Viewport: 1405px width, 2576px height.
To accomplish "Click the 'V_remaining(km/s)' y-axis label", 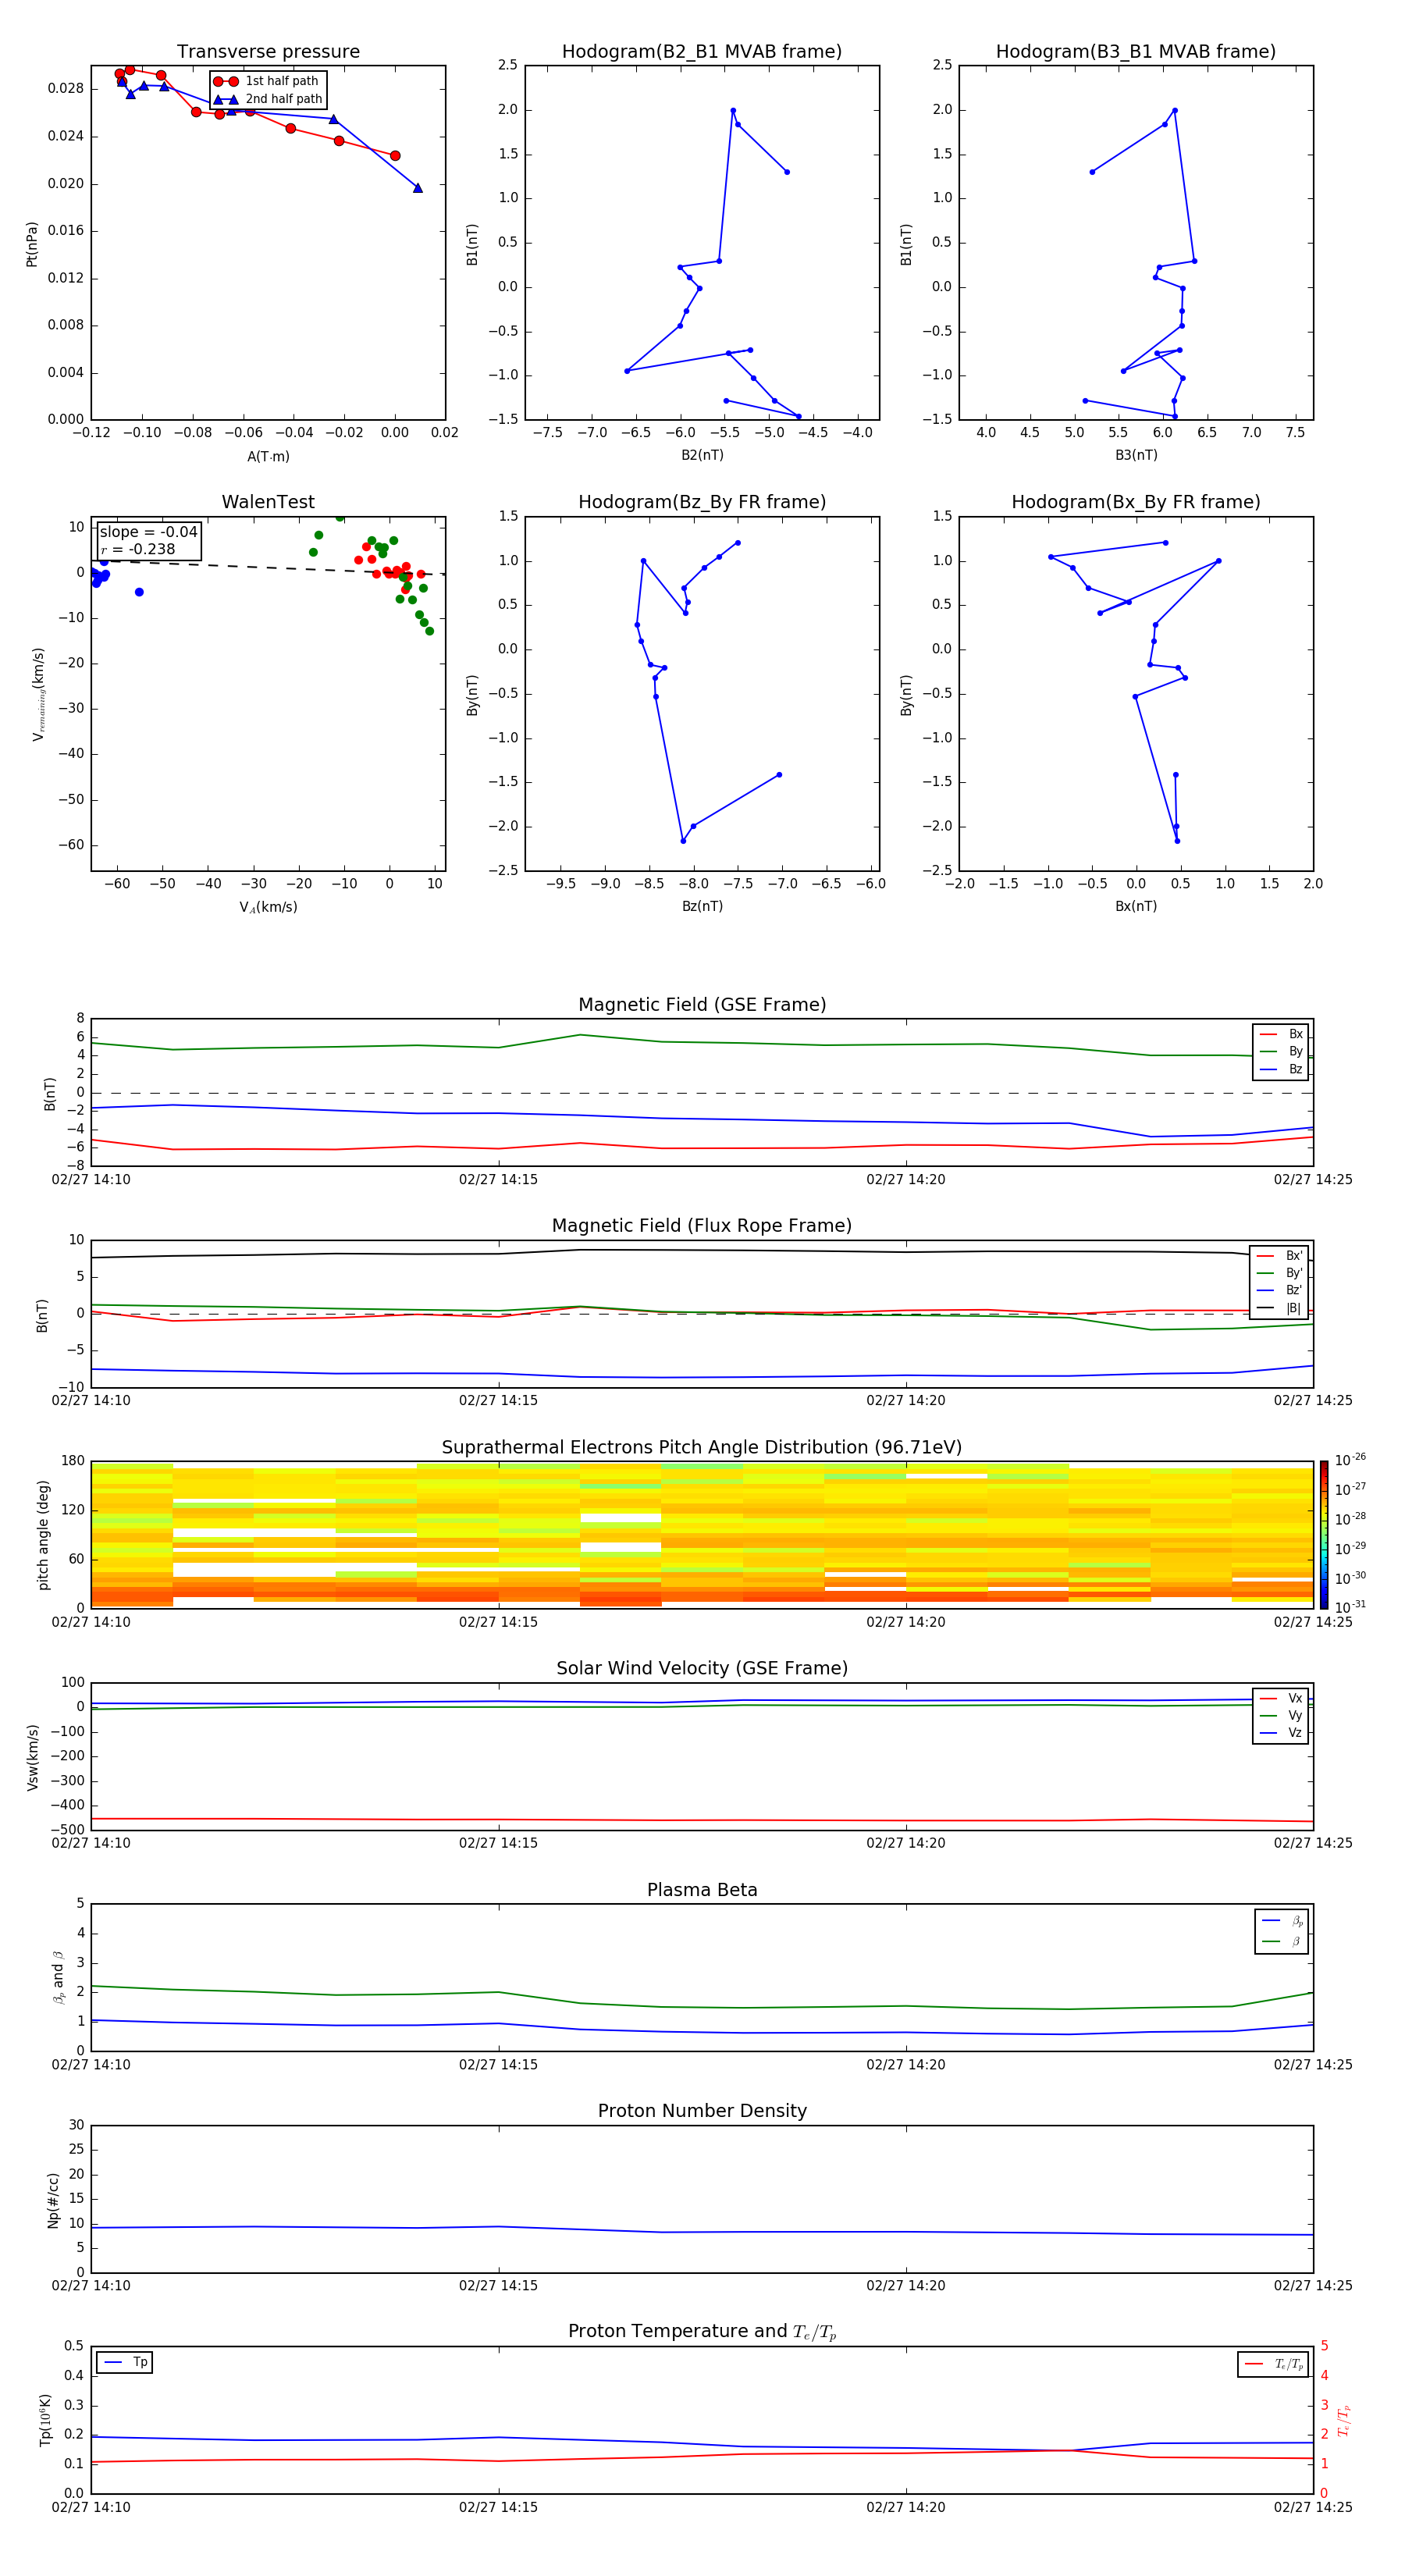I will [x=38, y=694].
